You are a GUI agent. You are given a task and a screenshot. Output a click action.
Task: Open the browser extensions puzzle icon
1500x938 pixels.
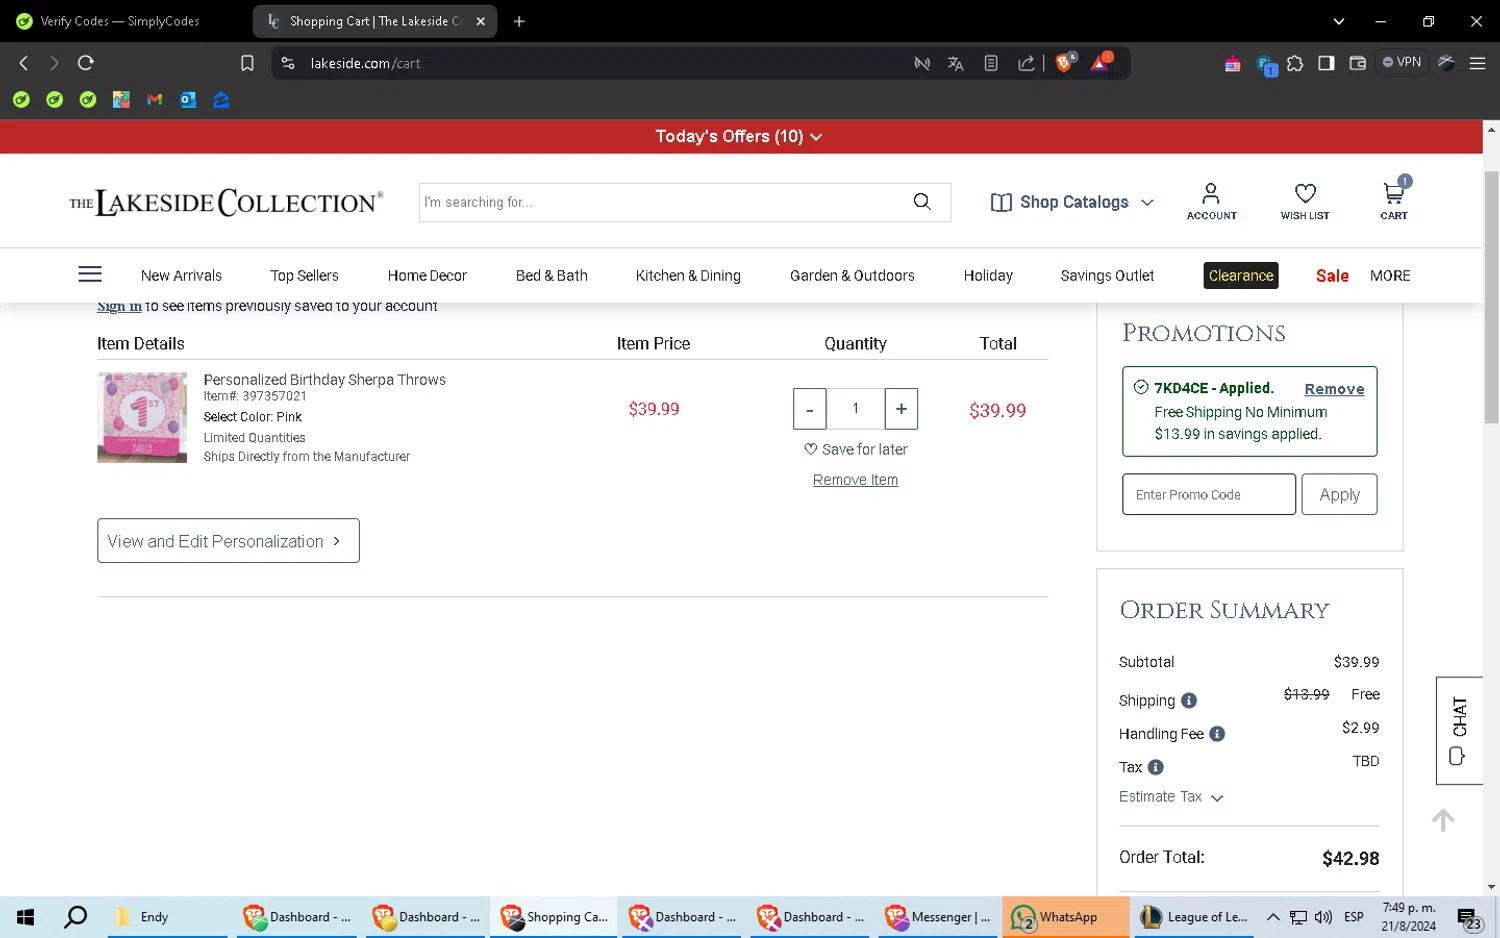click(x=1295, y=63)
